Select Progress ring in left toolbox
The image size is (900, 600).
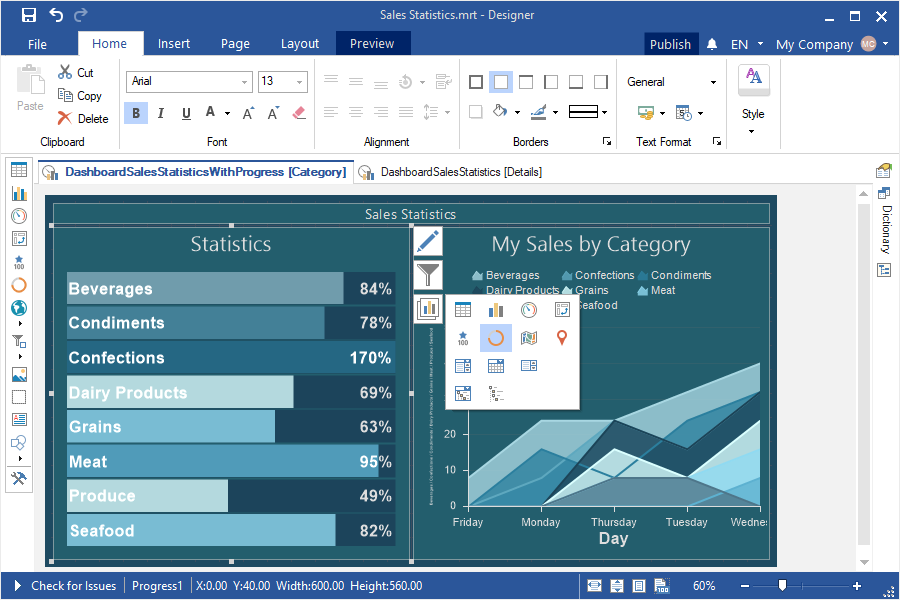pos(19,285)
